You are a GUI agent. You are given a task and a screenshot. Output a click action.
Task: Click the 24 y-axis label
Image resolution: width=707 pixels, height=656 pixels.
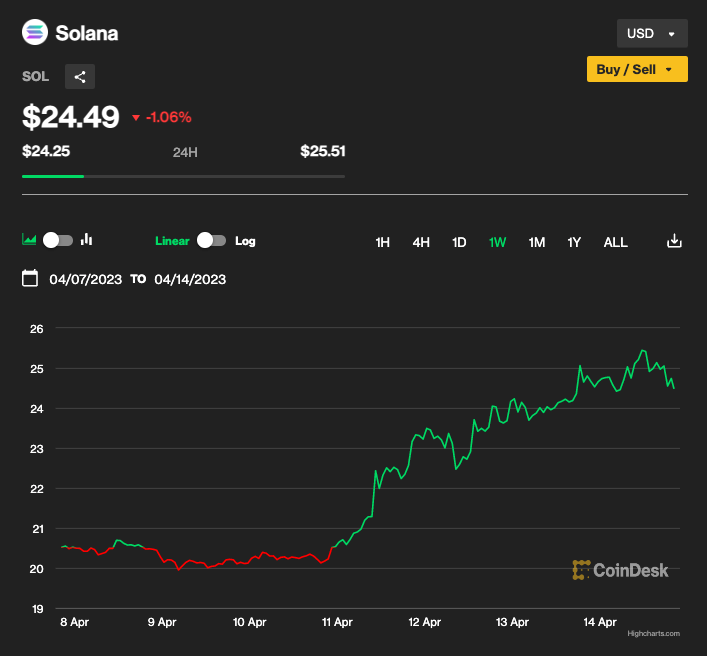click(x=37, y=409)
